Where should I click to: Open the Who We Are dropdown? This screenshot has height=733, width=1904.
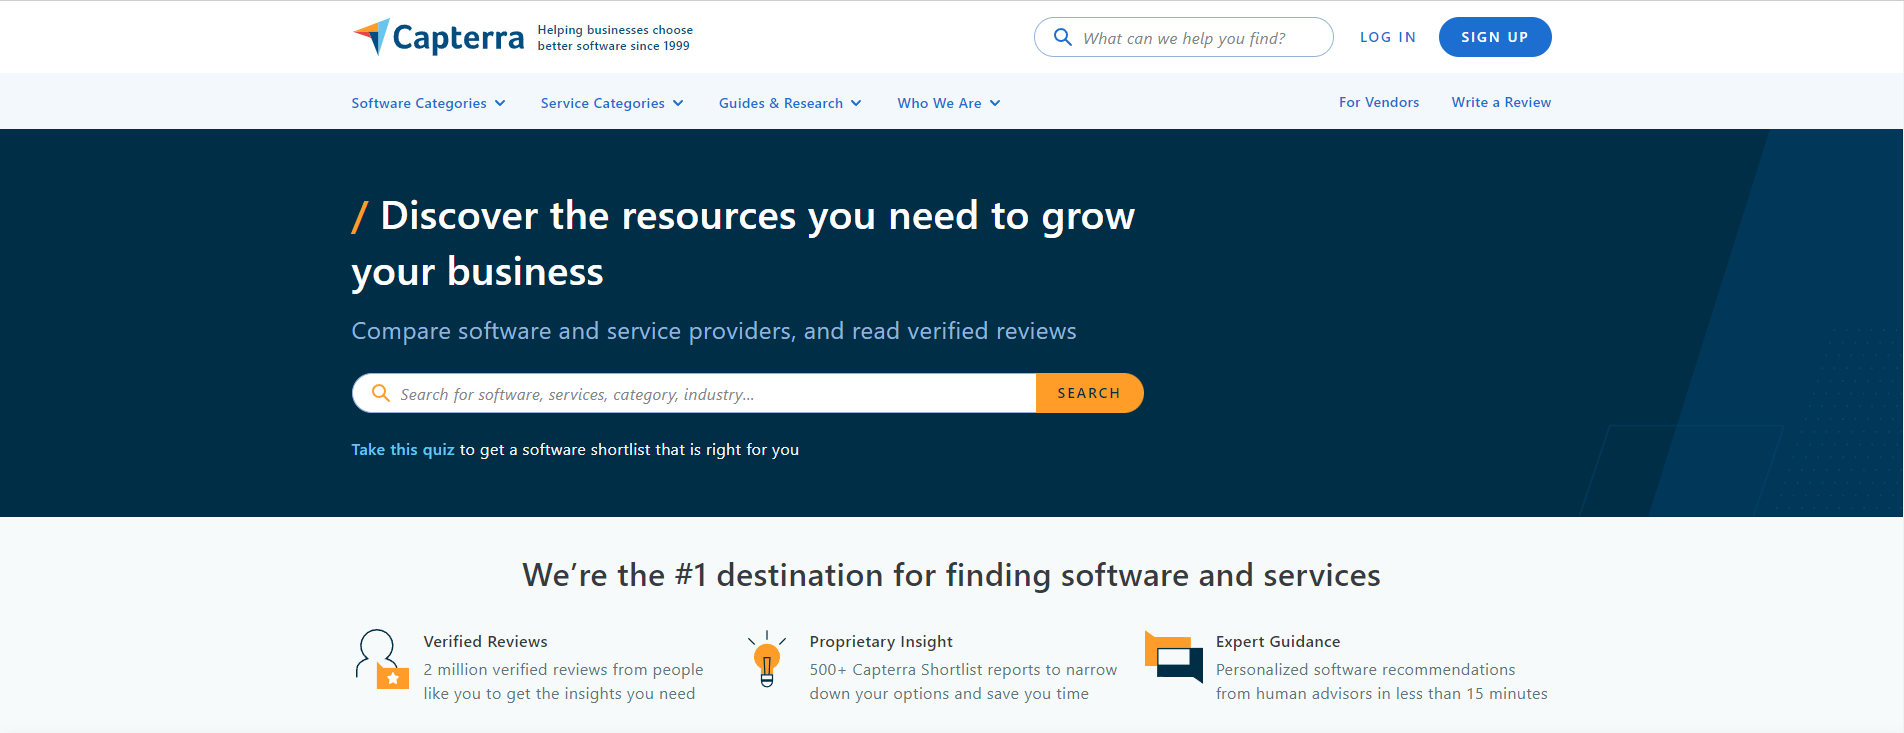948,103
